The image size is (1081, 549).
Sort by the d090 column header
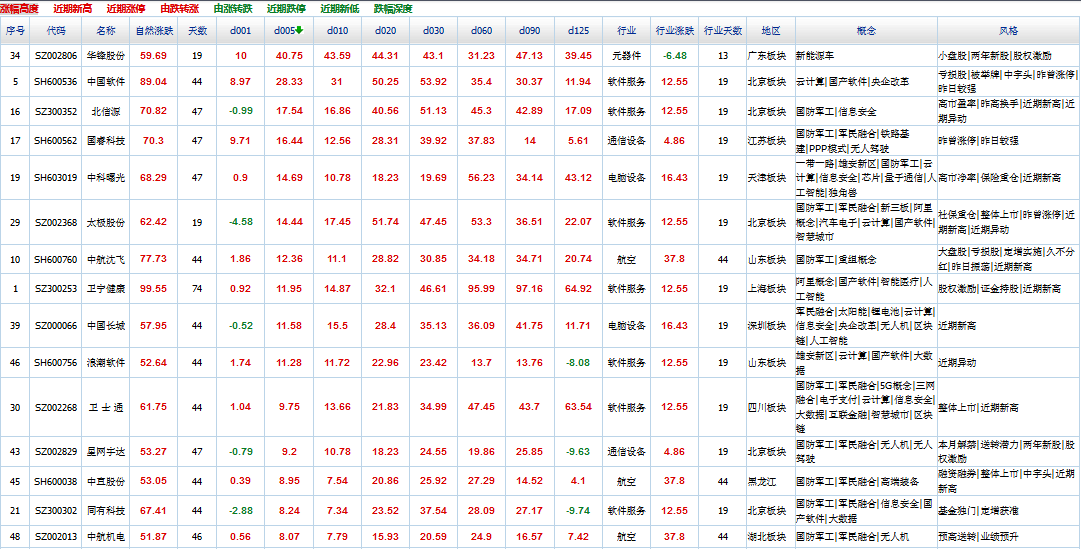tap(530, 31)
